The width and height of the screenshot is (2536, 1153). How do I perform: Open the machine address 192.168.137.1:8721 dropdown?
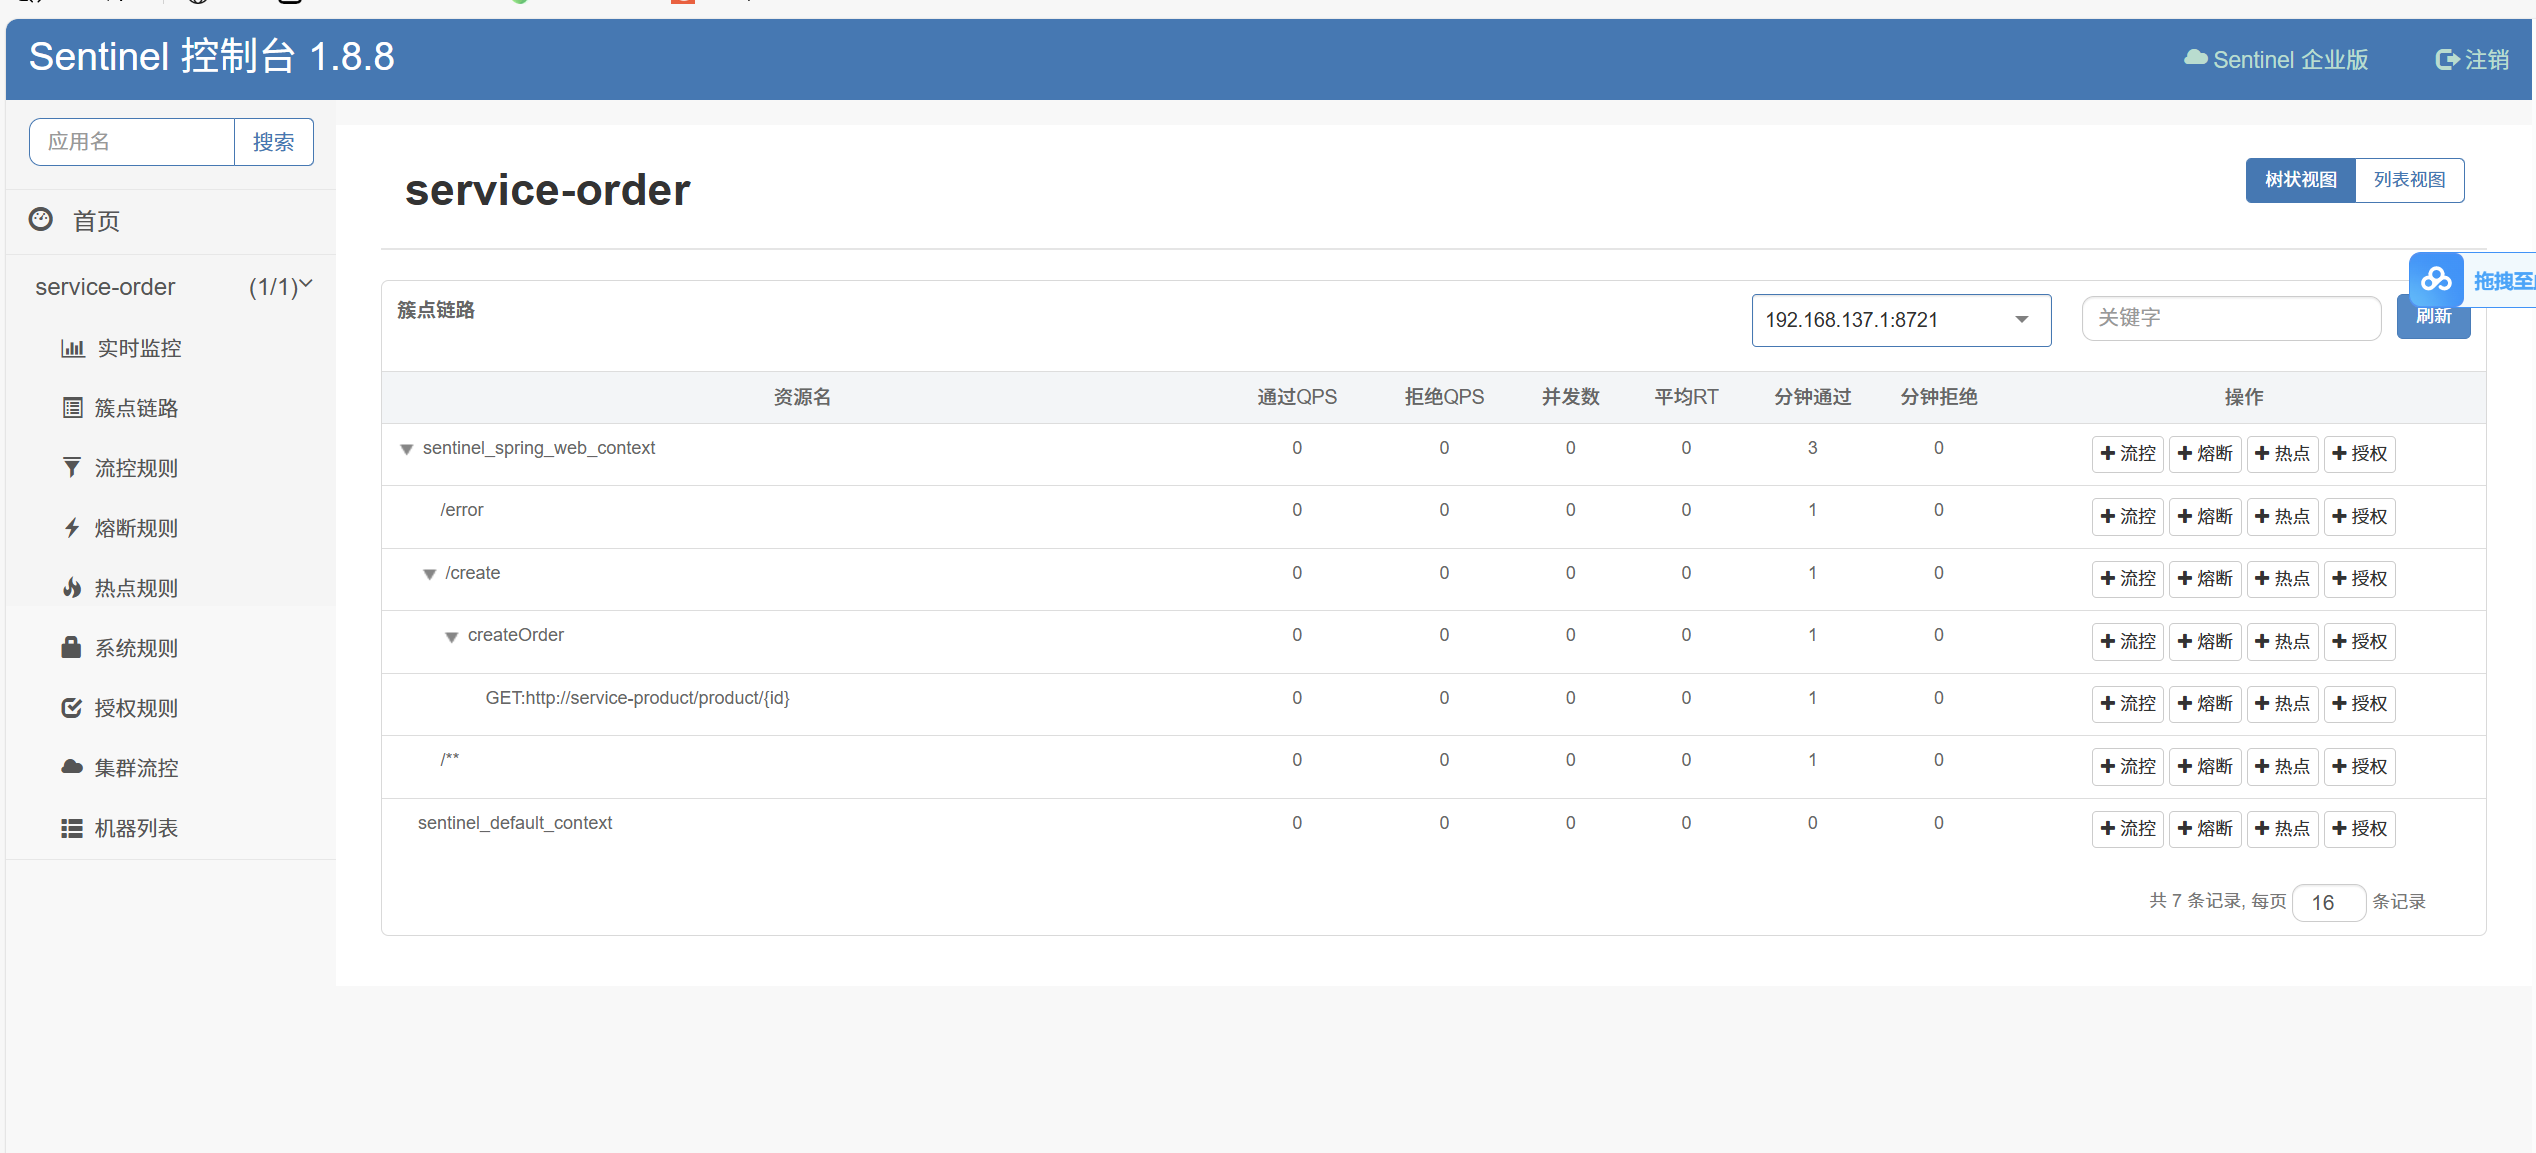[1900, 320]
